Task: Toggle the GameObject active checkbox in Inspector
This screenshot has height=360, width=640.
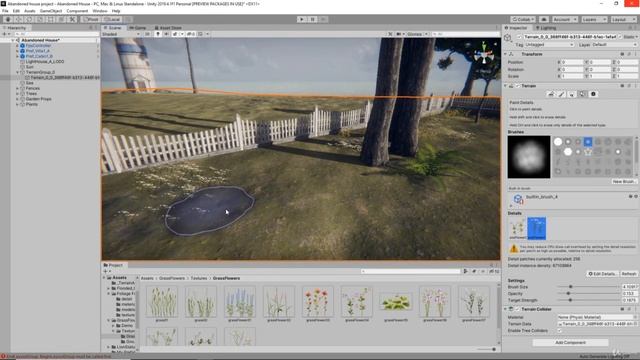Action: tap(519, 37)
